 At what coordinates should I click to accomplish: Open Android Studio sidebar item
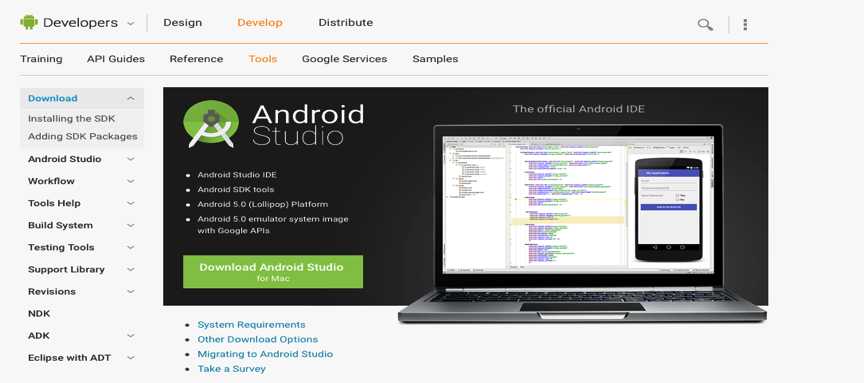[x=64, y=159]
